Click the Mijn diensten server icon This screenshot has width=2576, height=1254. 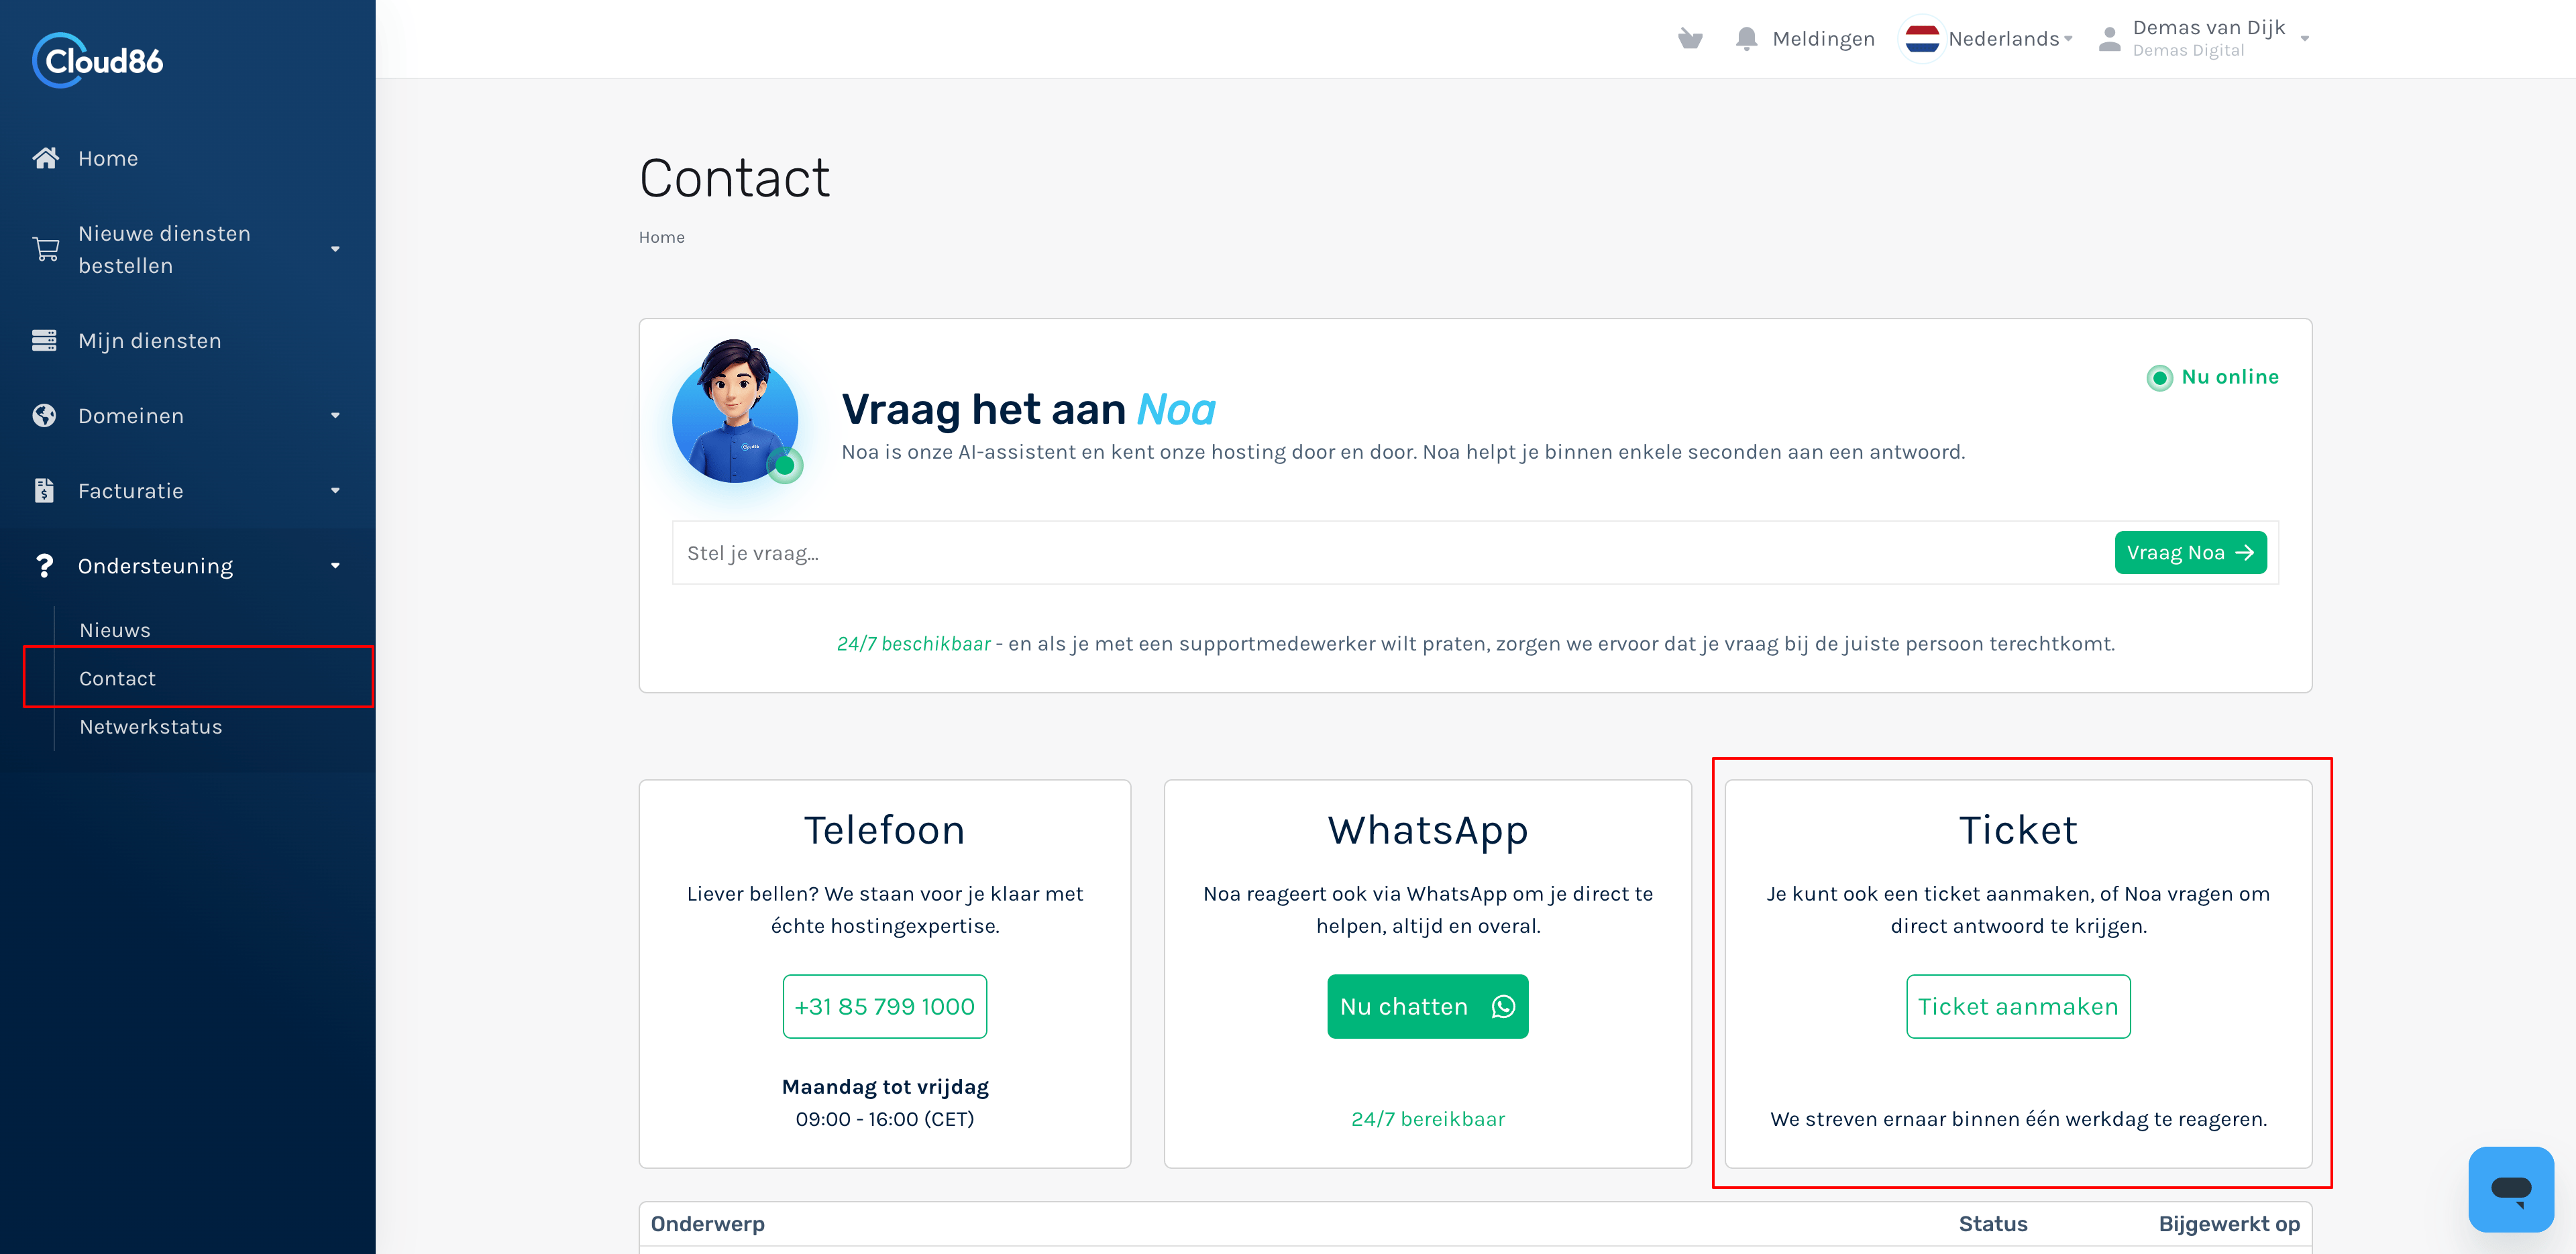pos(44,341)
